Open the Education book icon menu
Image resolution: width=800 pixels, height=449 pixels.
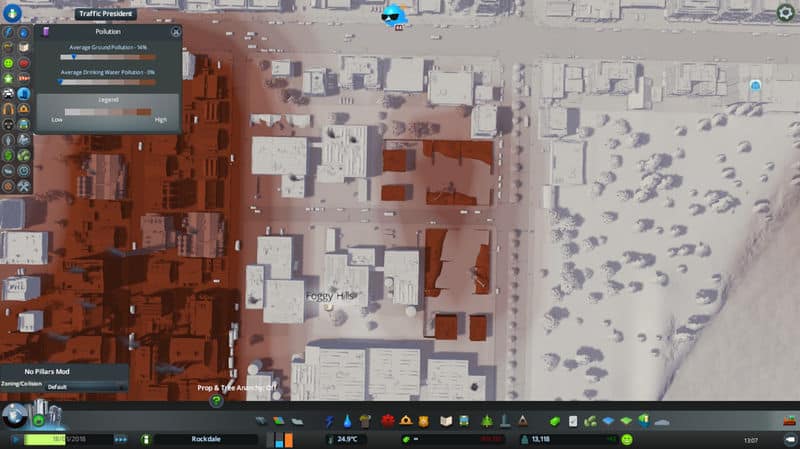[447, 421]
